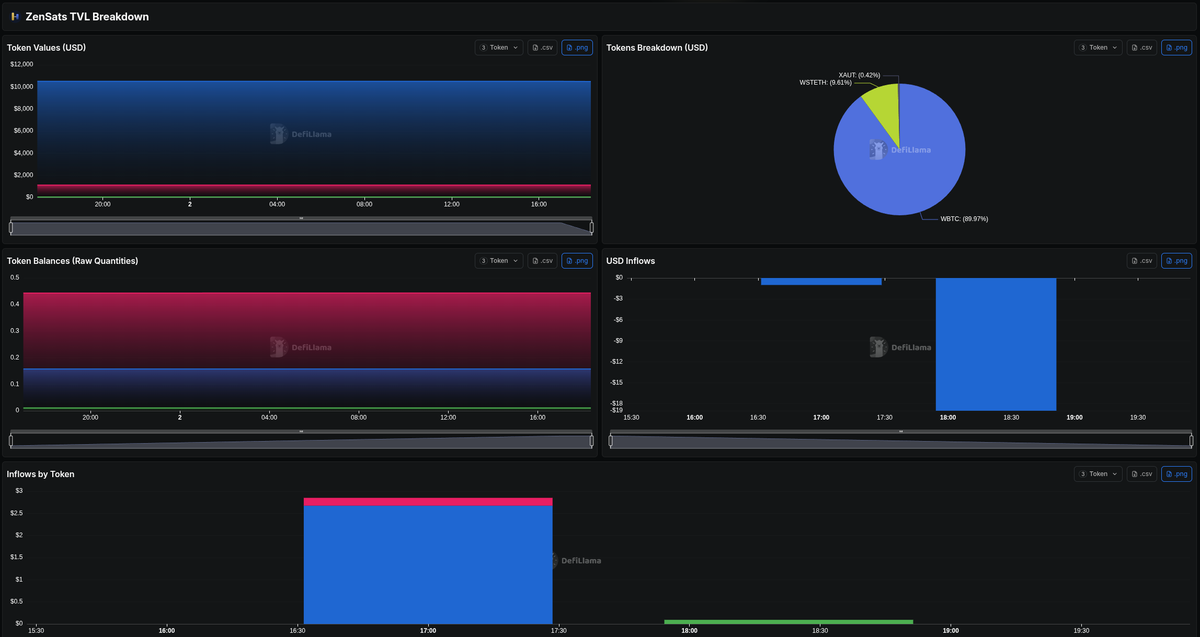
Task: Select the yellow-green WSTETH pie slice
Action: [x=883, y=107]
